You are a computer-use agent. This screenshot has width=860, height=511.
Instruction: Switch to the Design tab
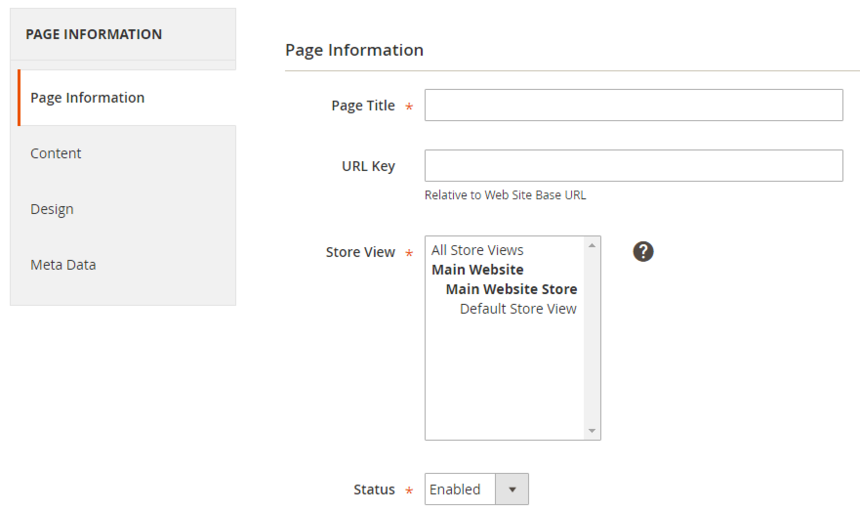click(52, 209)
